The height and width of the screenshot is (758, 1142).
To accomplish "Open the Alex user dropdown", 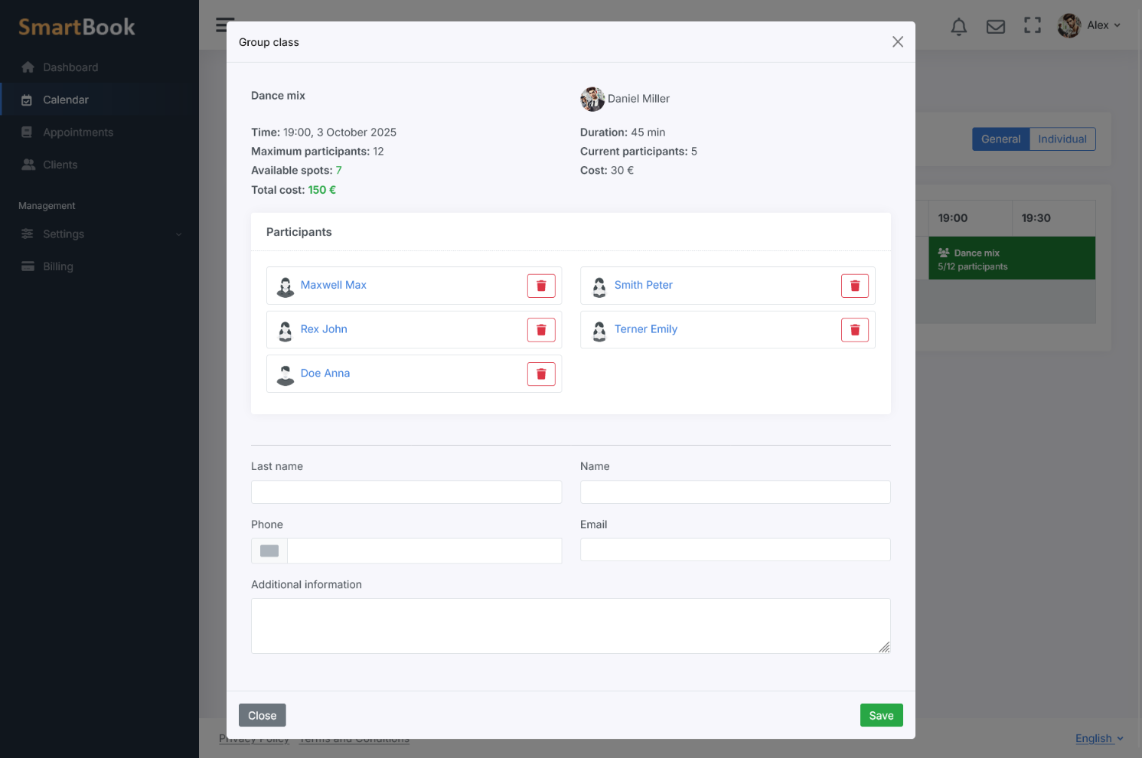I will pos(1088,26).
